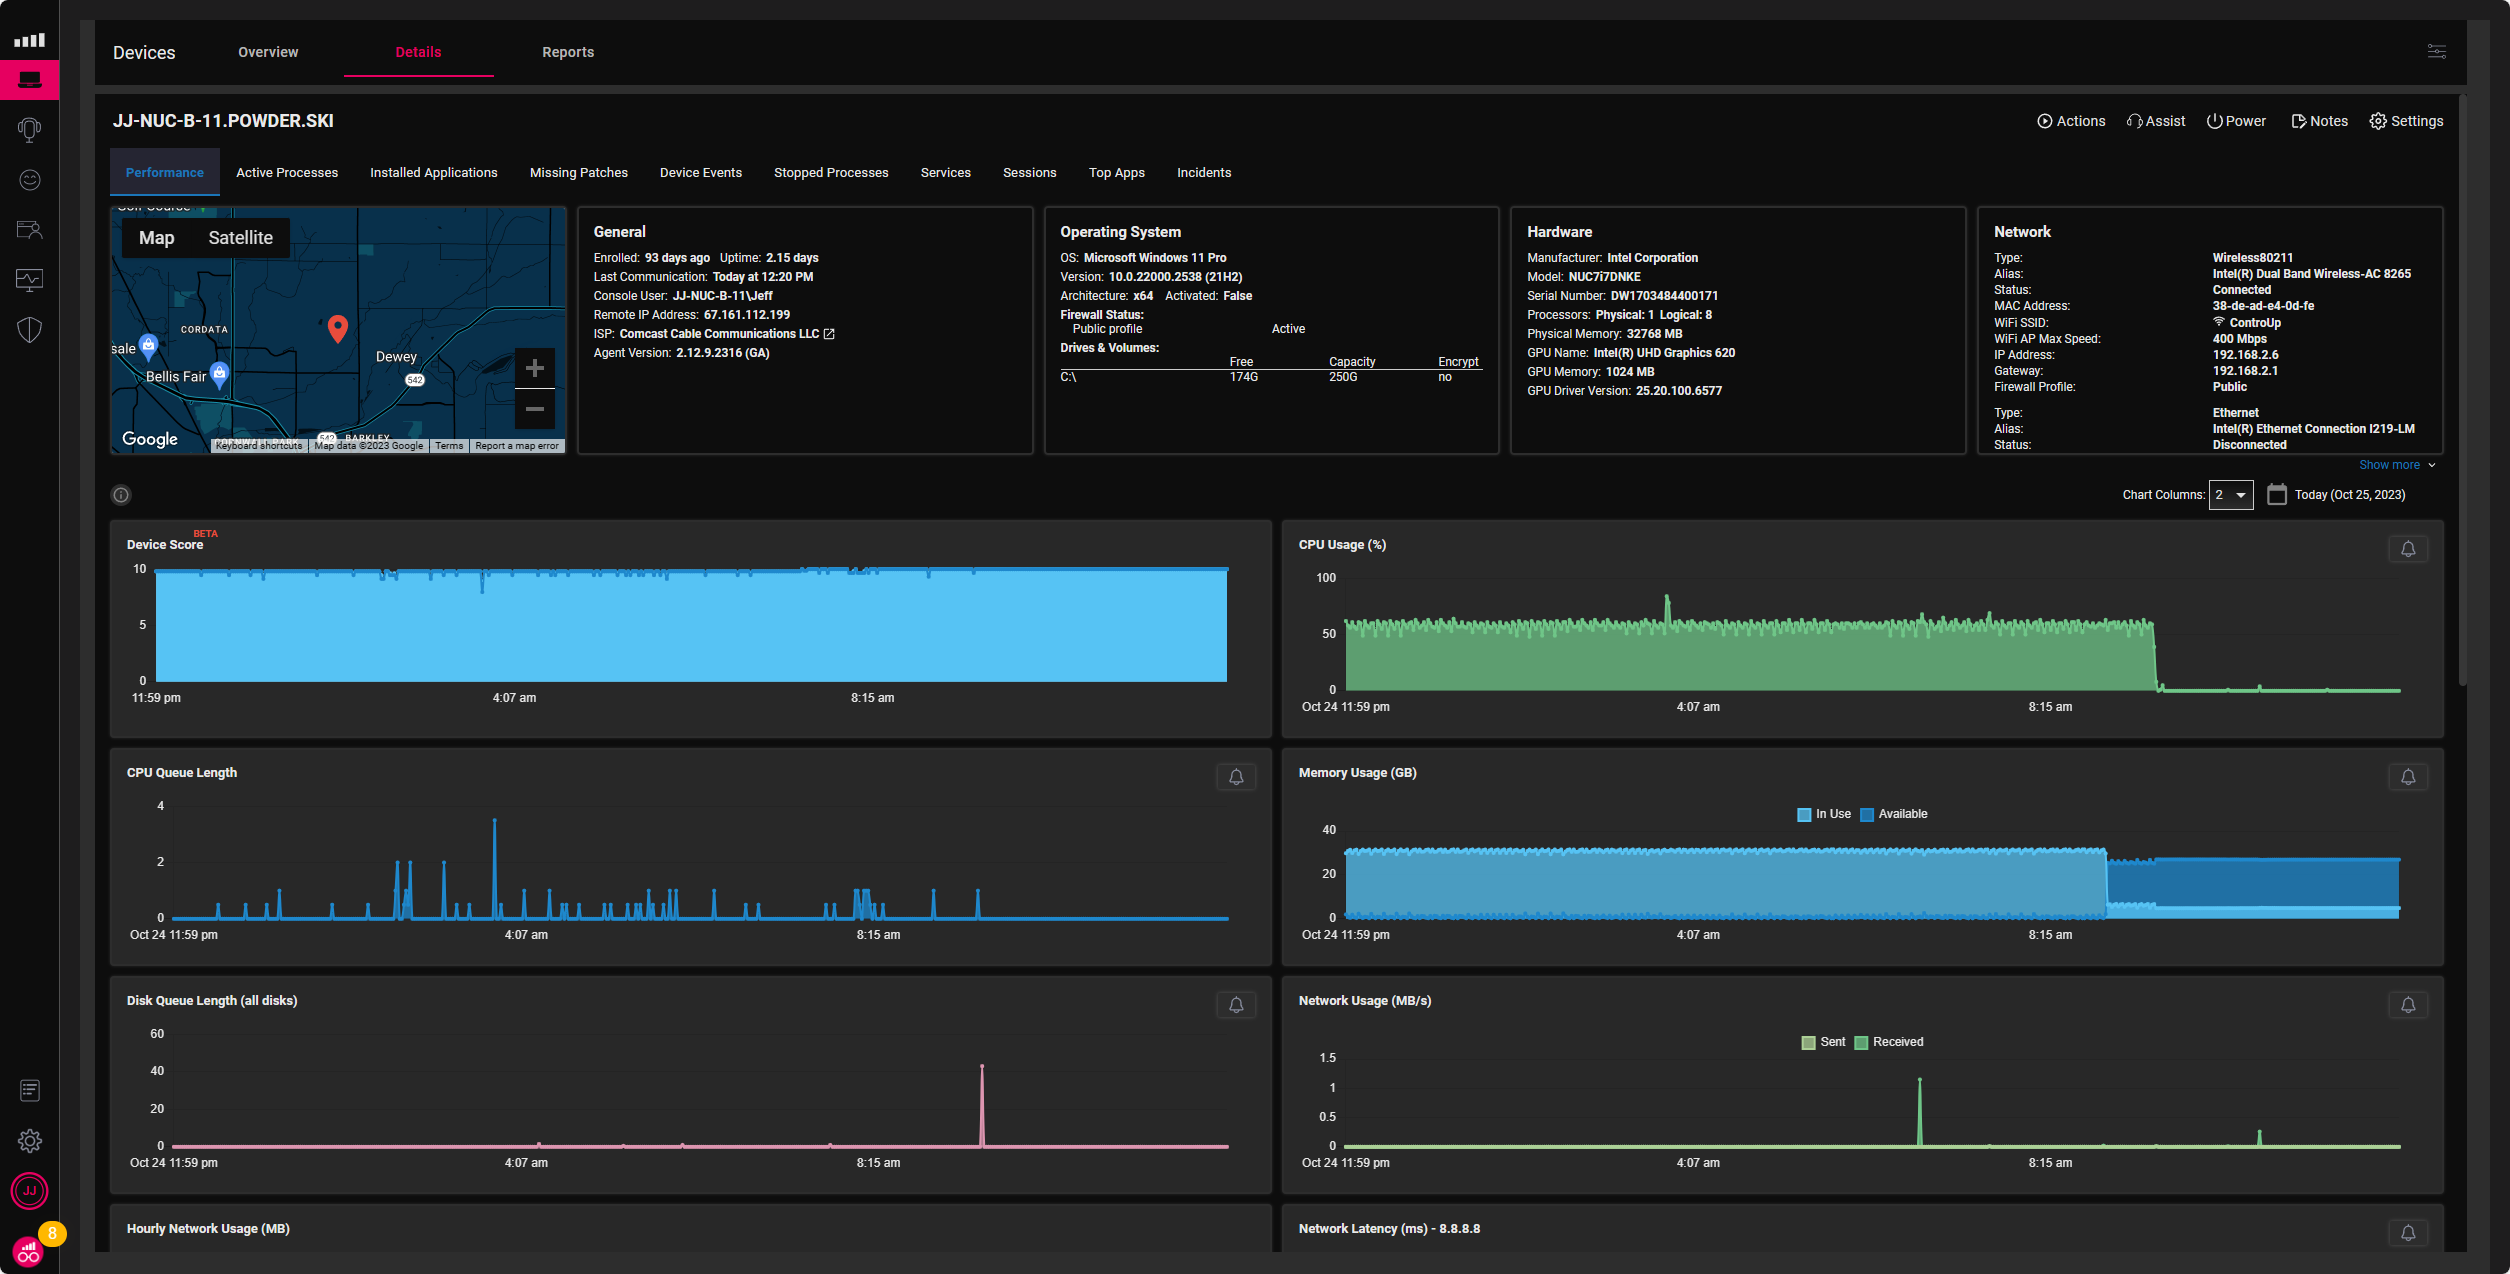Click the CPU Usage alert bell icon
Screen dimensions: 2510x1274
coord(2407,549)
